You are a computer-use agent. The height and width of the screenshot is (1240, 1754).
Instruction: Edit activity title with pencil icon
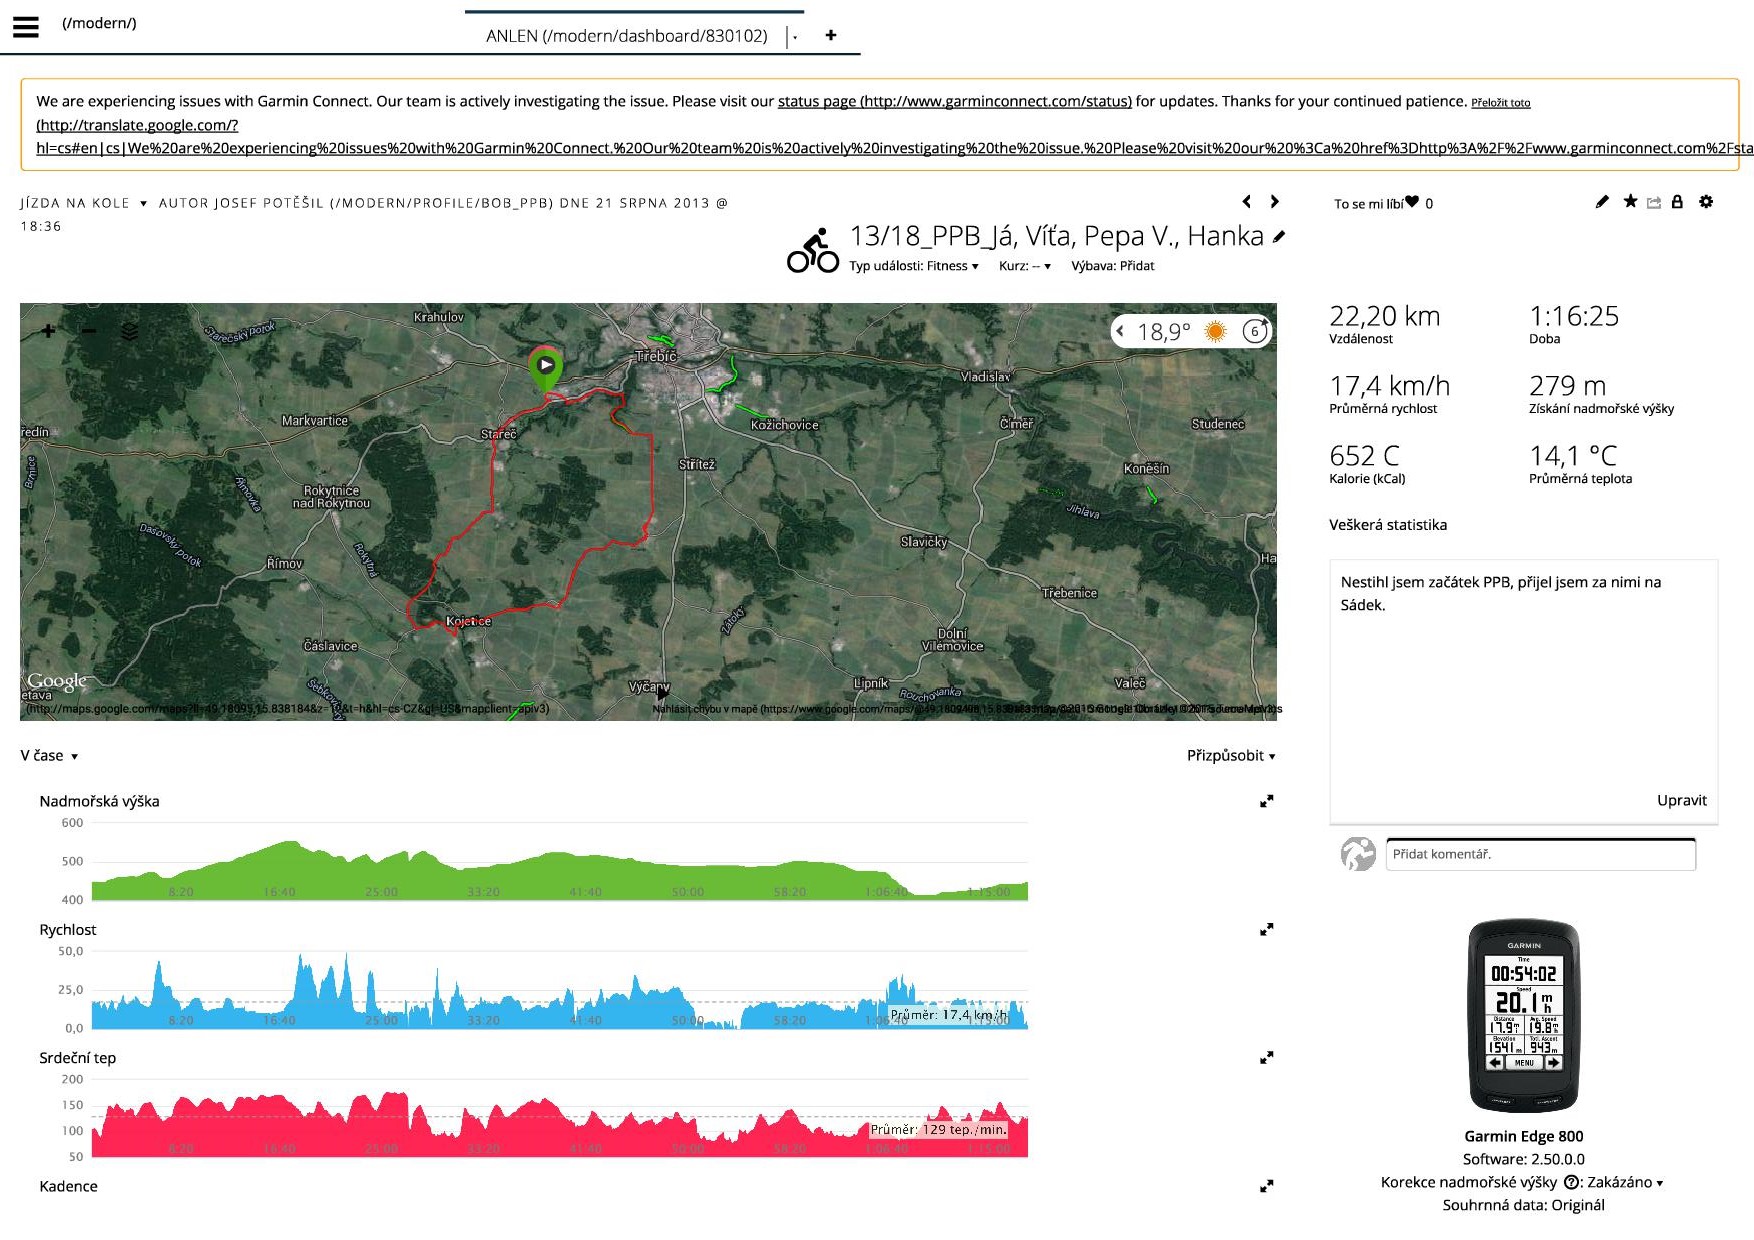coord(1279,237)
